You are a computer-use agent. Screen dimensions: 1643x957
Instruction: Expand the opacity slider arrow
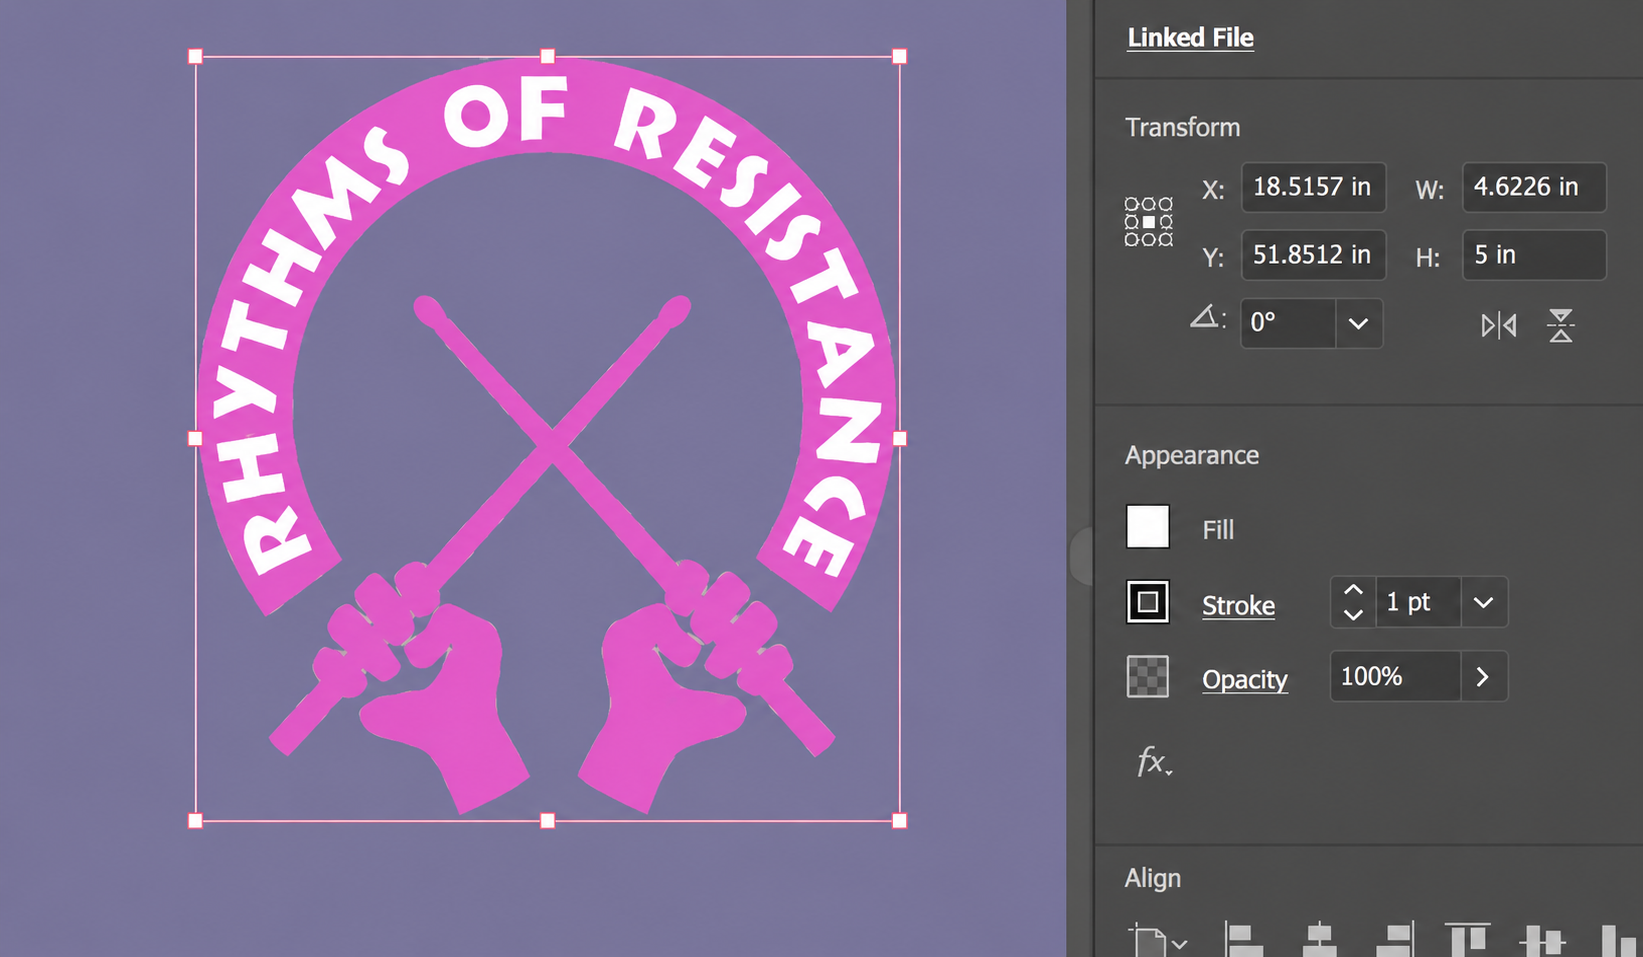pyautogui.click(x=1483, y=677)
